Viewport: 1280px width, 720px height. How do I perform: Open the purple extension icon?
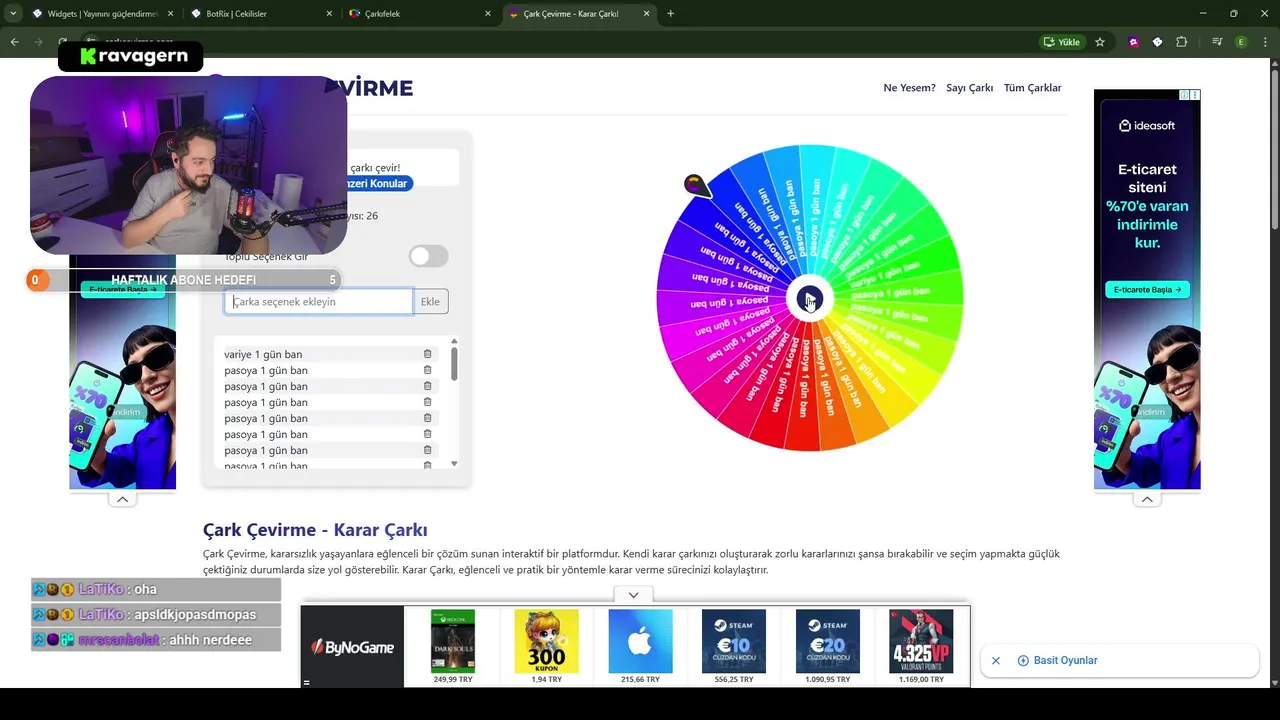point(1133,42)
